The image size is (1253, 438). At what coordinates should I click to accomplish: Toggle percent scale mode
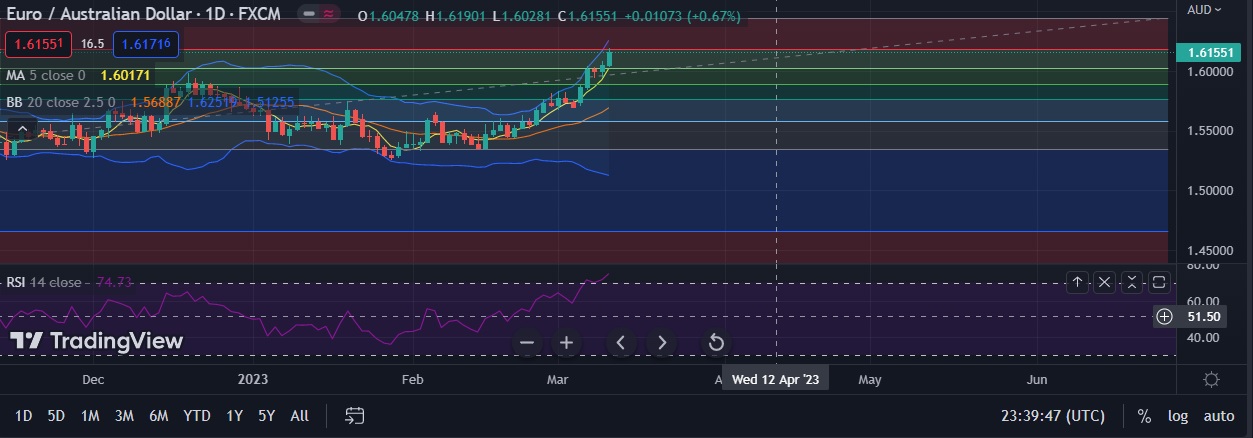coord(1144,416)
